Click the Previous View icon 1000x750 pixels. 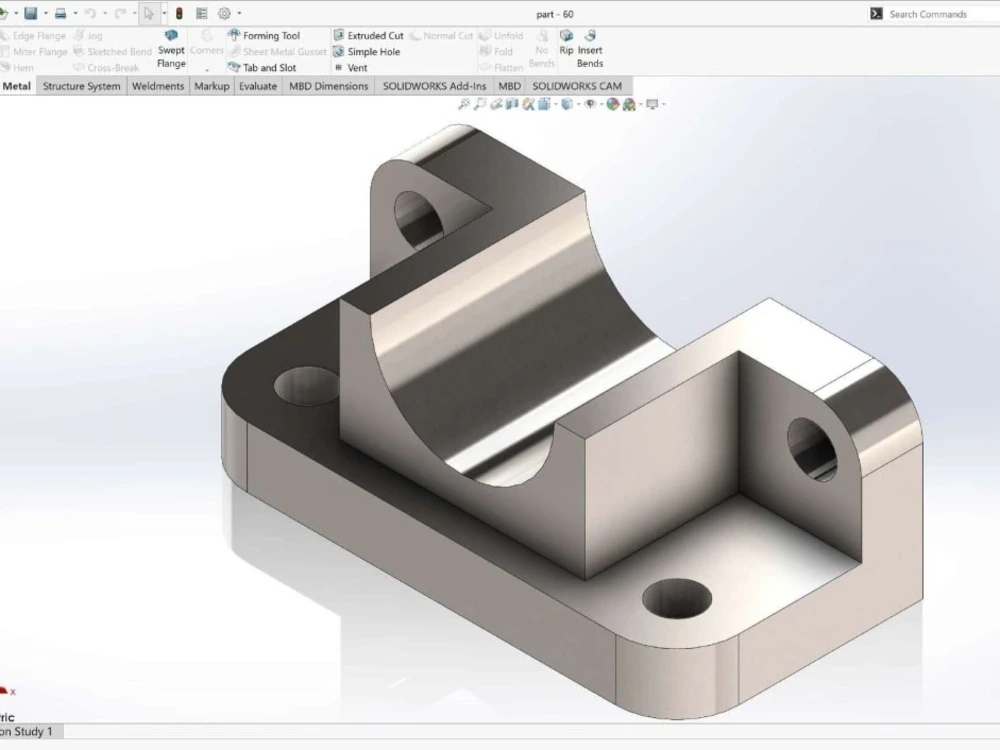[x=496, y=104]
